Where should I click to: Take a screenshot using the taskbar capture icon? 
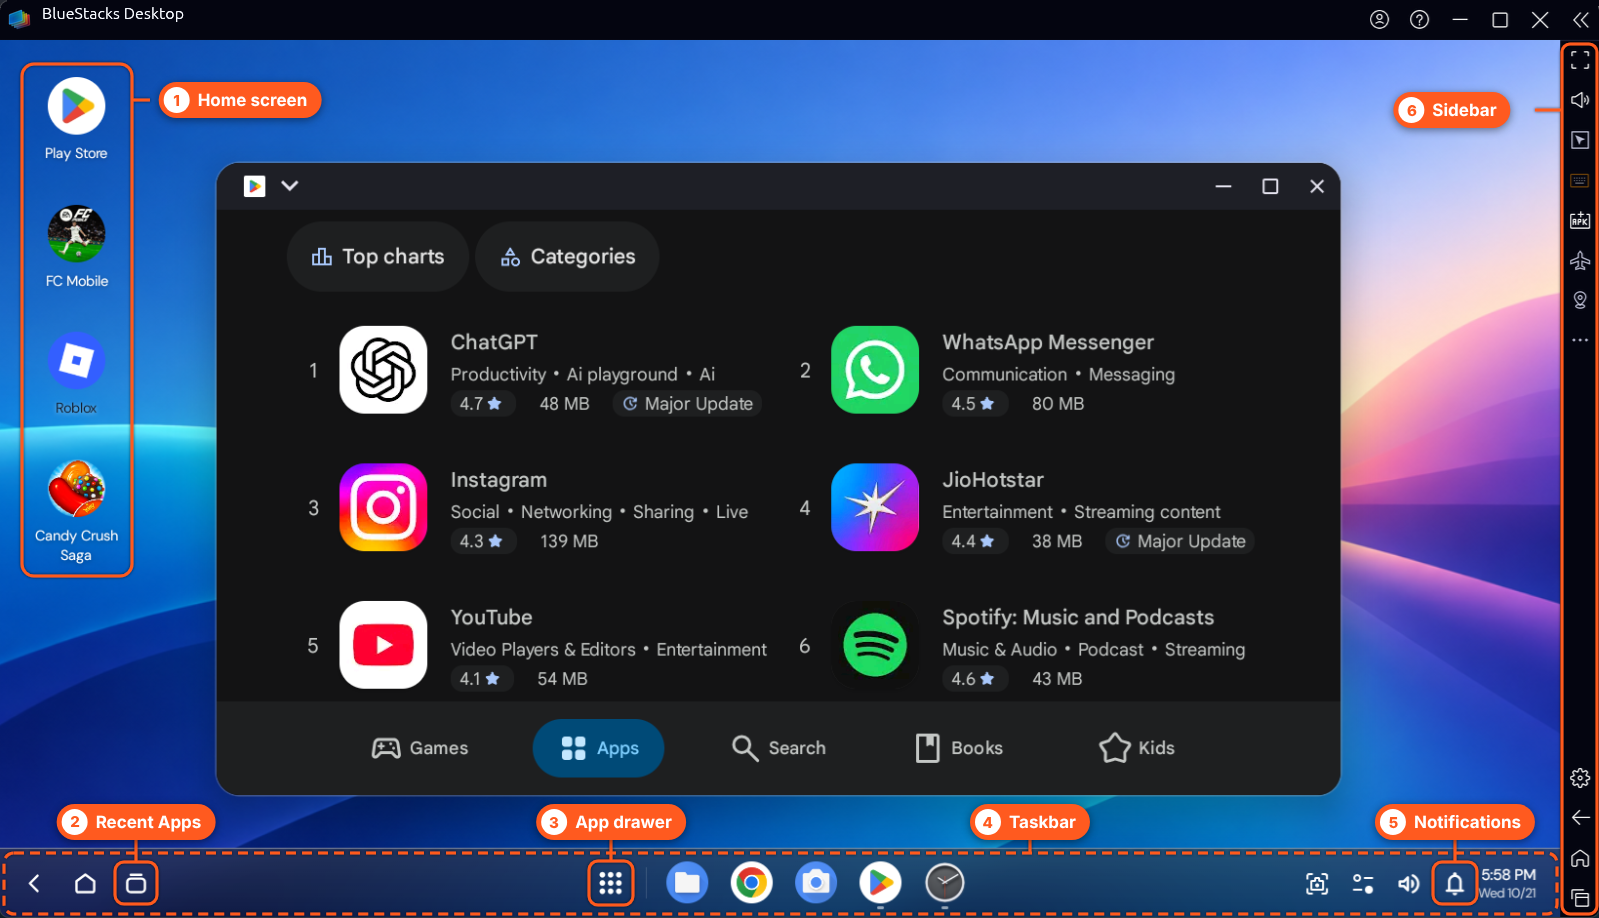click(x=1317, y=884)
